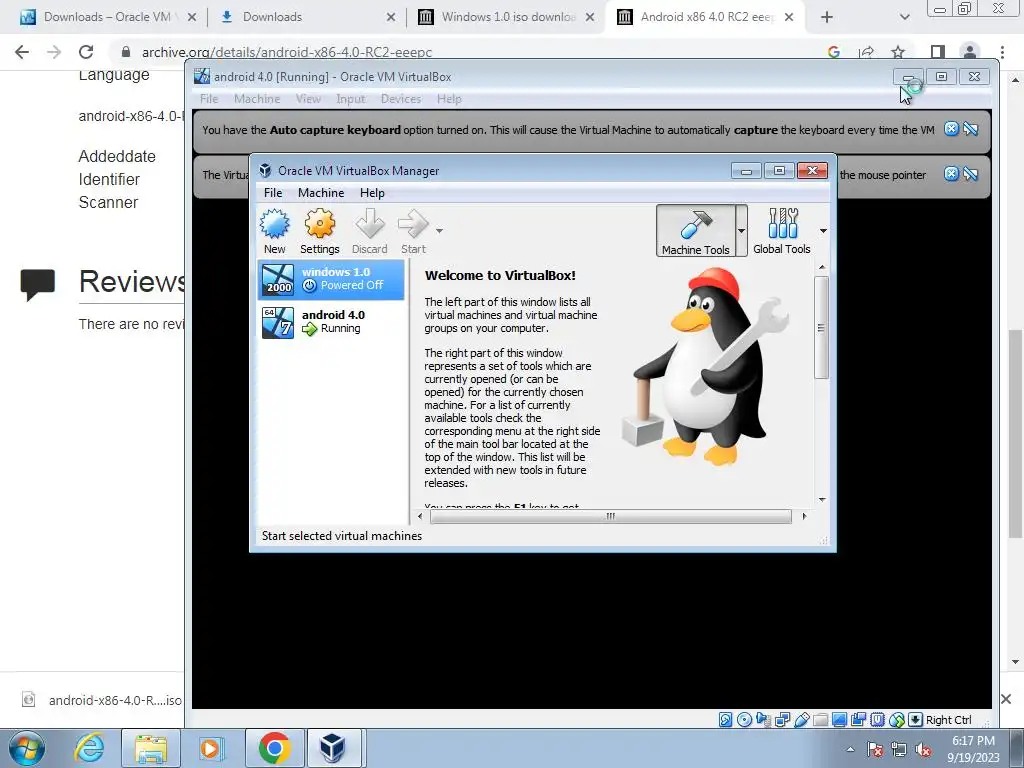
Task: Switch to Windows 1.0 iso download tab
Action: coord(508,17)
